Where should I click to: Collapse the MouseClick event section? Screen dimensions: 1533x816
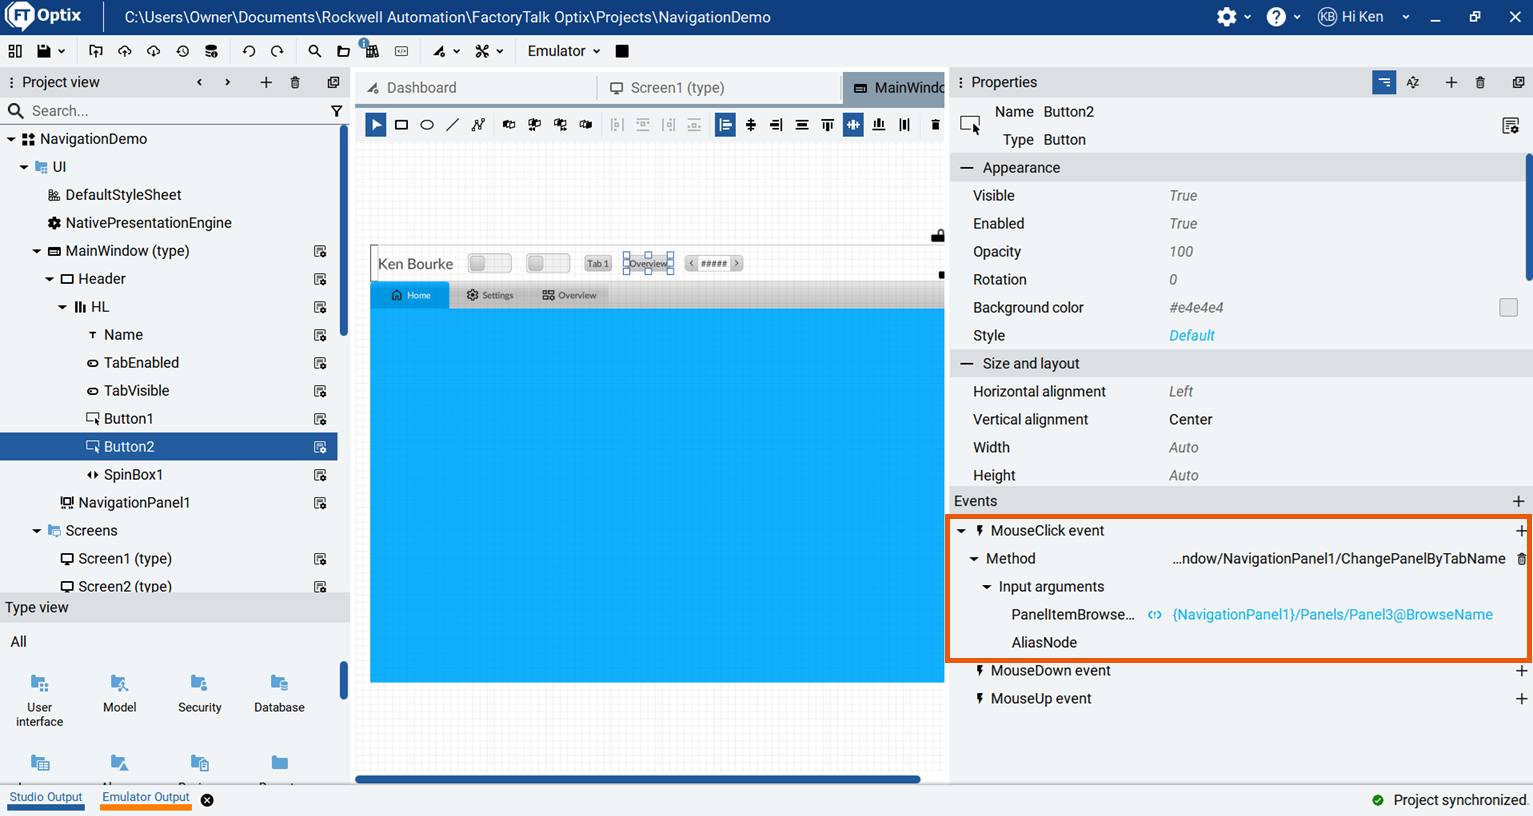[x=962, y=531]
